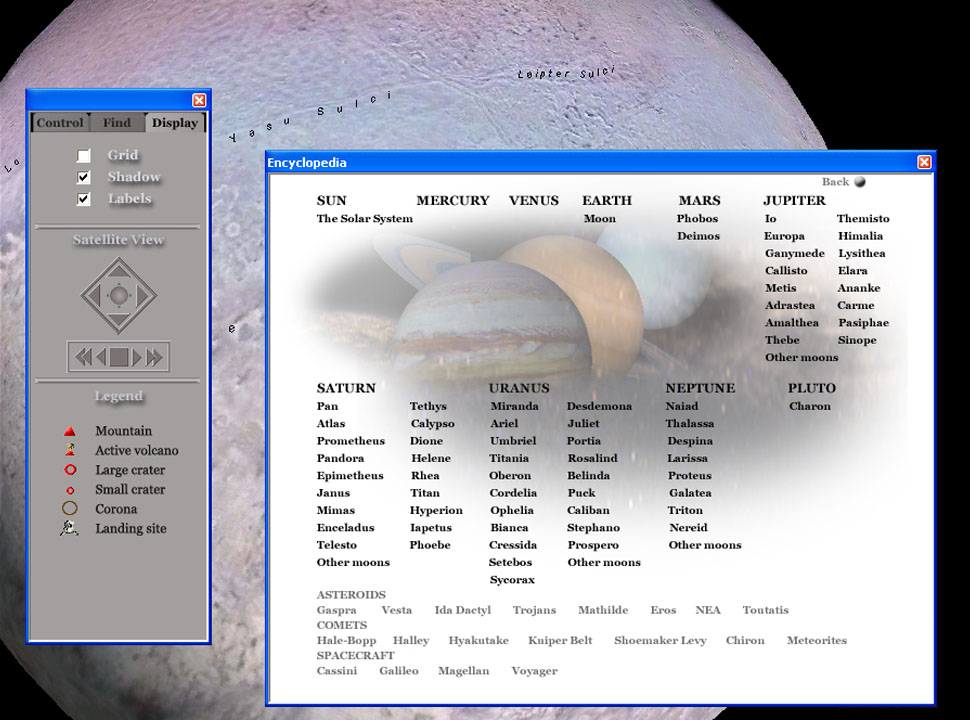Switch to the Control tab
970x720 pixels.
[x=60, y=122]
